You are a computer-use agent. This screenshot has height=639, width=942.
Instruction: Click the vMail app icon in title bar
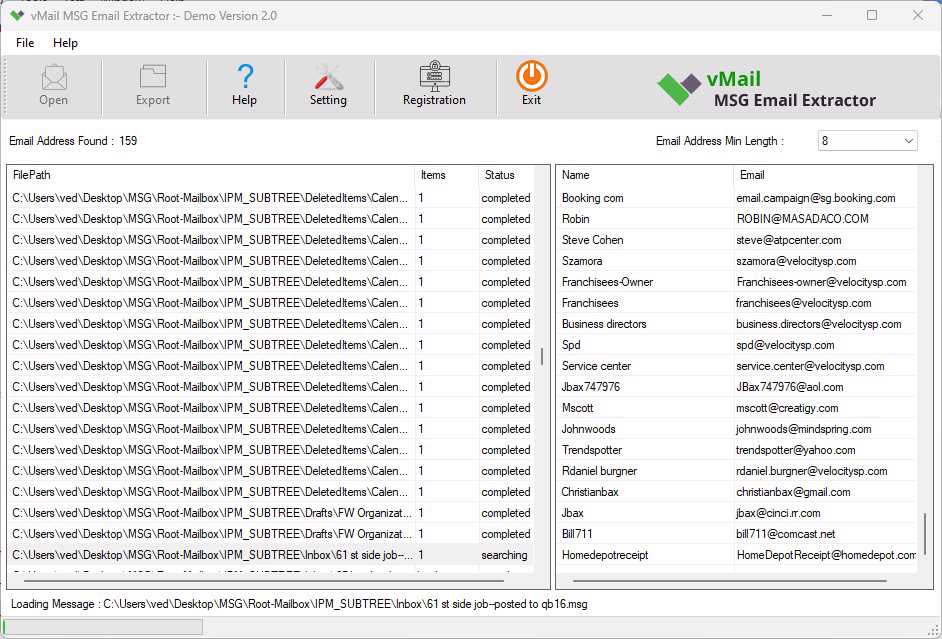pyautogui.click(x=17, y=16)
